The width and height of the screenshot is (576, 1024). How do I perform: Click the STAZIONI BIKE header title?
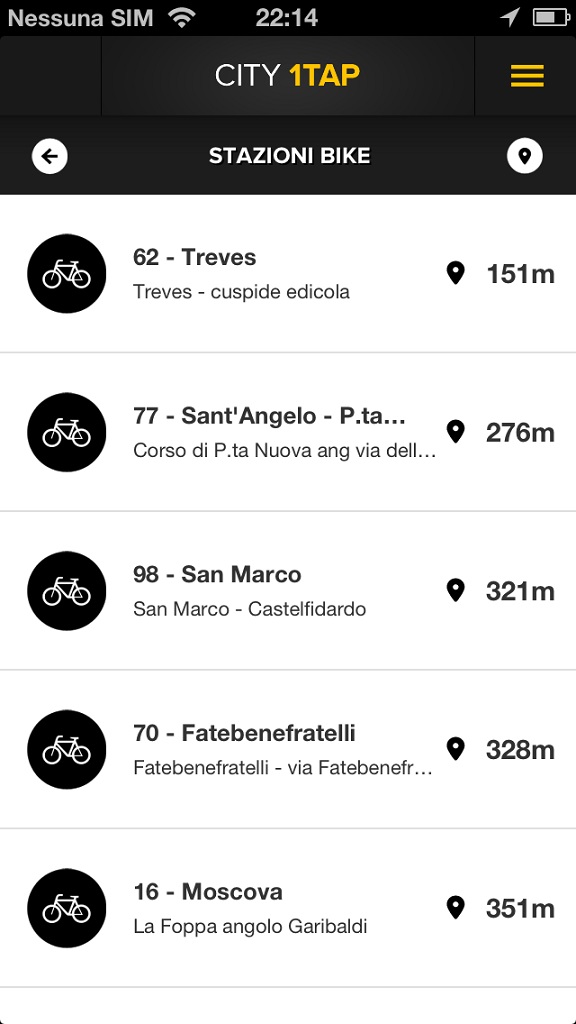pyautogui.click(x=289, y=156)
